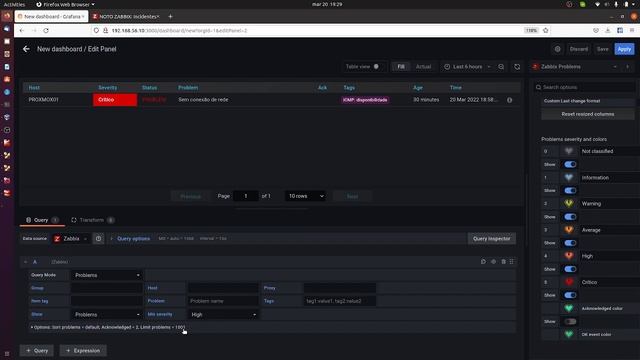Click the page number input field
Image resolution: width=640 pixels, height=360 pixels.
coord(246,196)
